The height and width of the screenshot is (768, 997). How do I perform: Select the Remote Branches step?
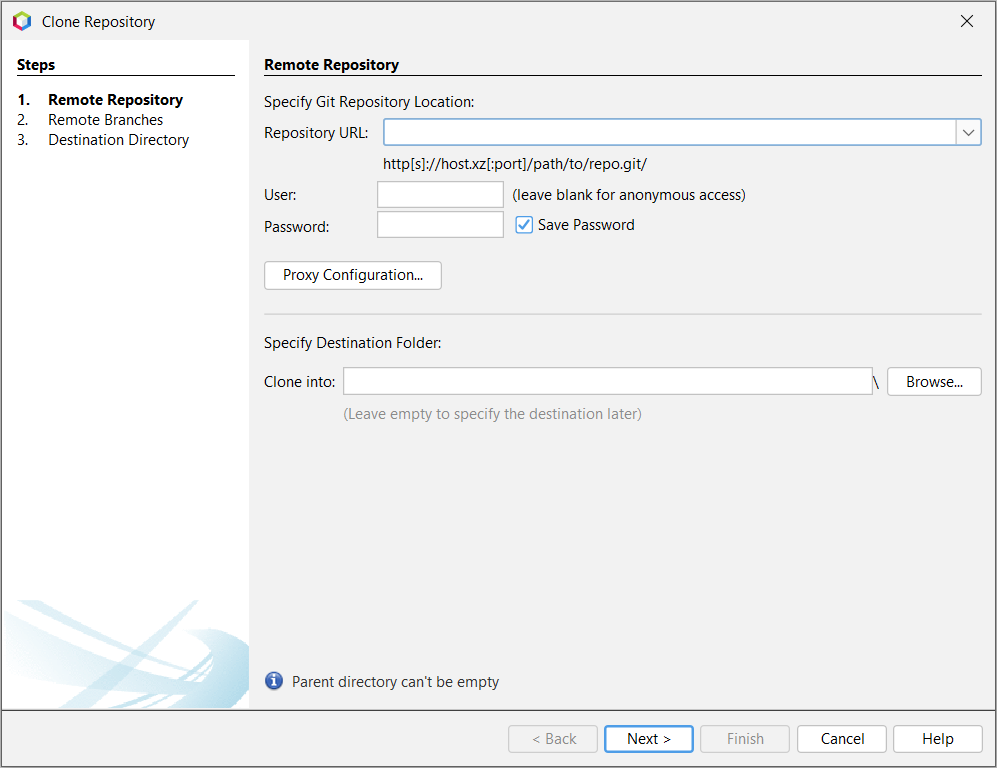click(x=105, y=120)
